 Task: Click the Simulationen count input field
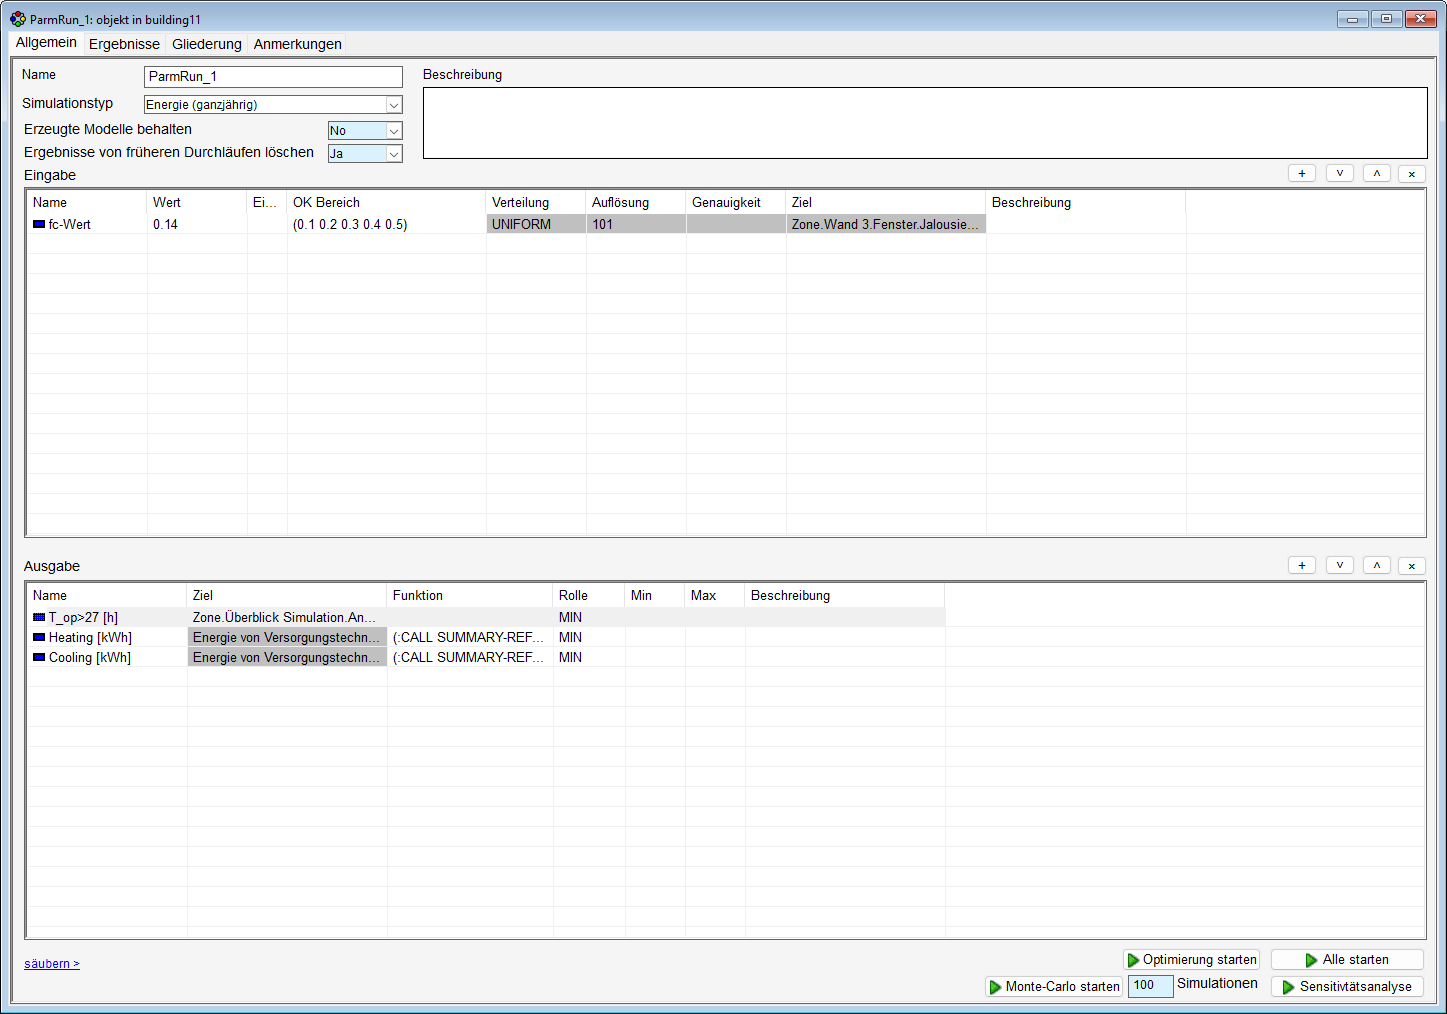[1149, 986]
